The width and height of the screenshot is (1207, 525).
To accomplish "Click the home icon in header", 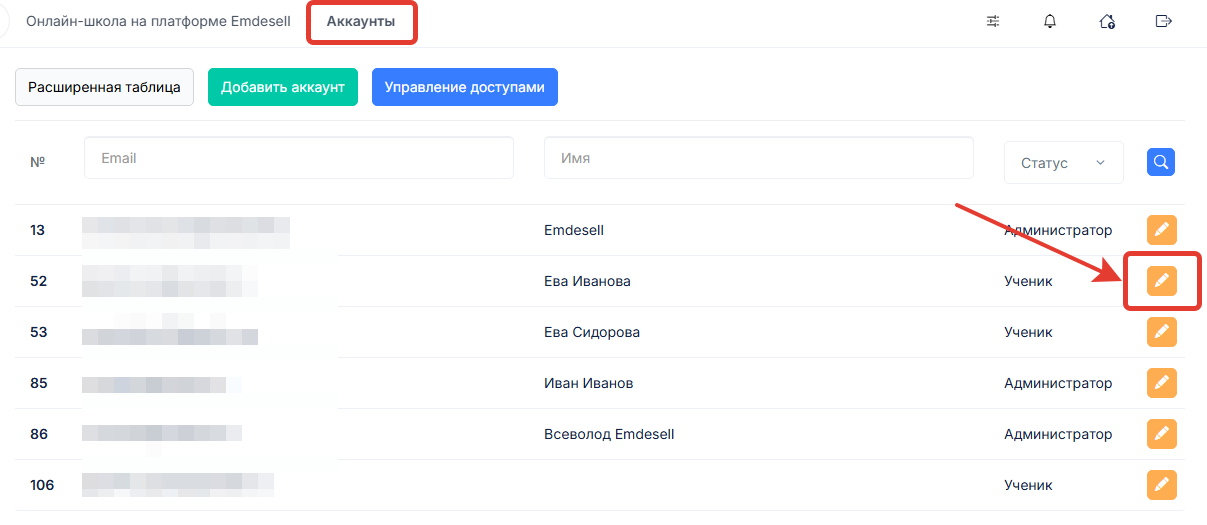I will tap(1107, 21).
